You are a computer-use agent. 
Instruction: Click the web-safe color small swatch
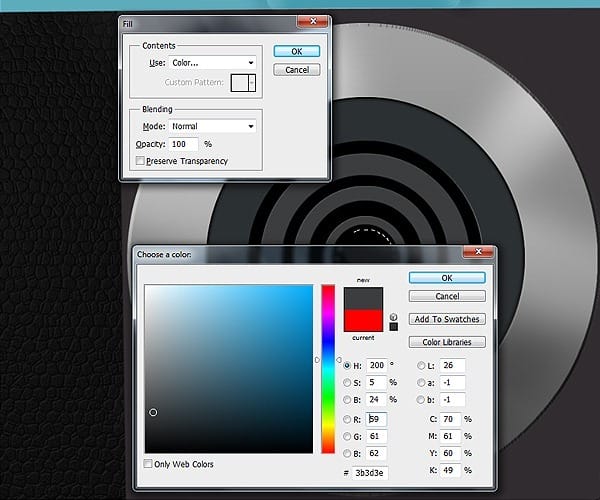393,327
